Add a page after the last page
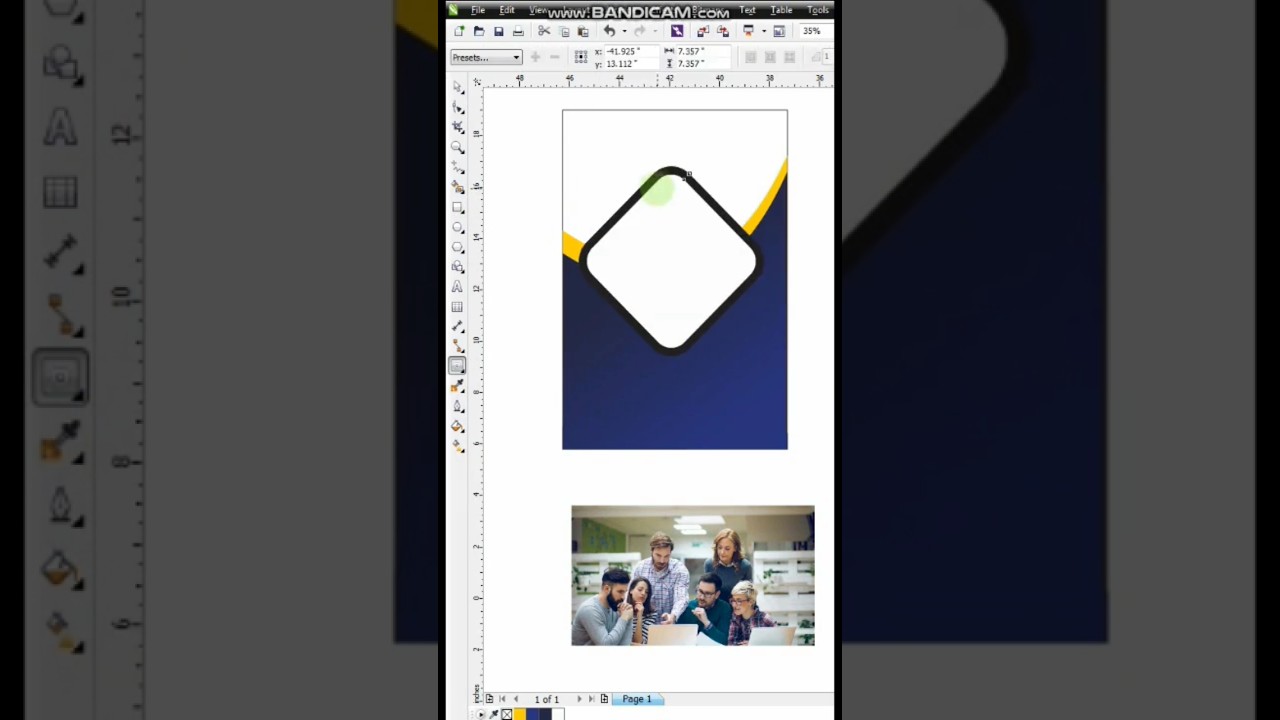 pyautogui.click(x=604, y=699)
